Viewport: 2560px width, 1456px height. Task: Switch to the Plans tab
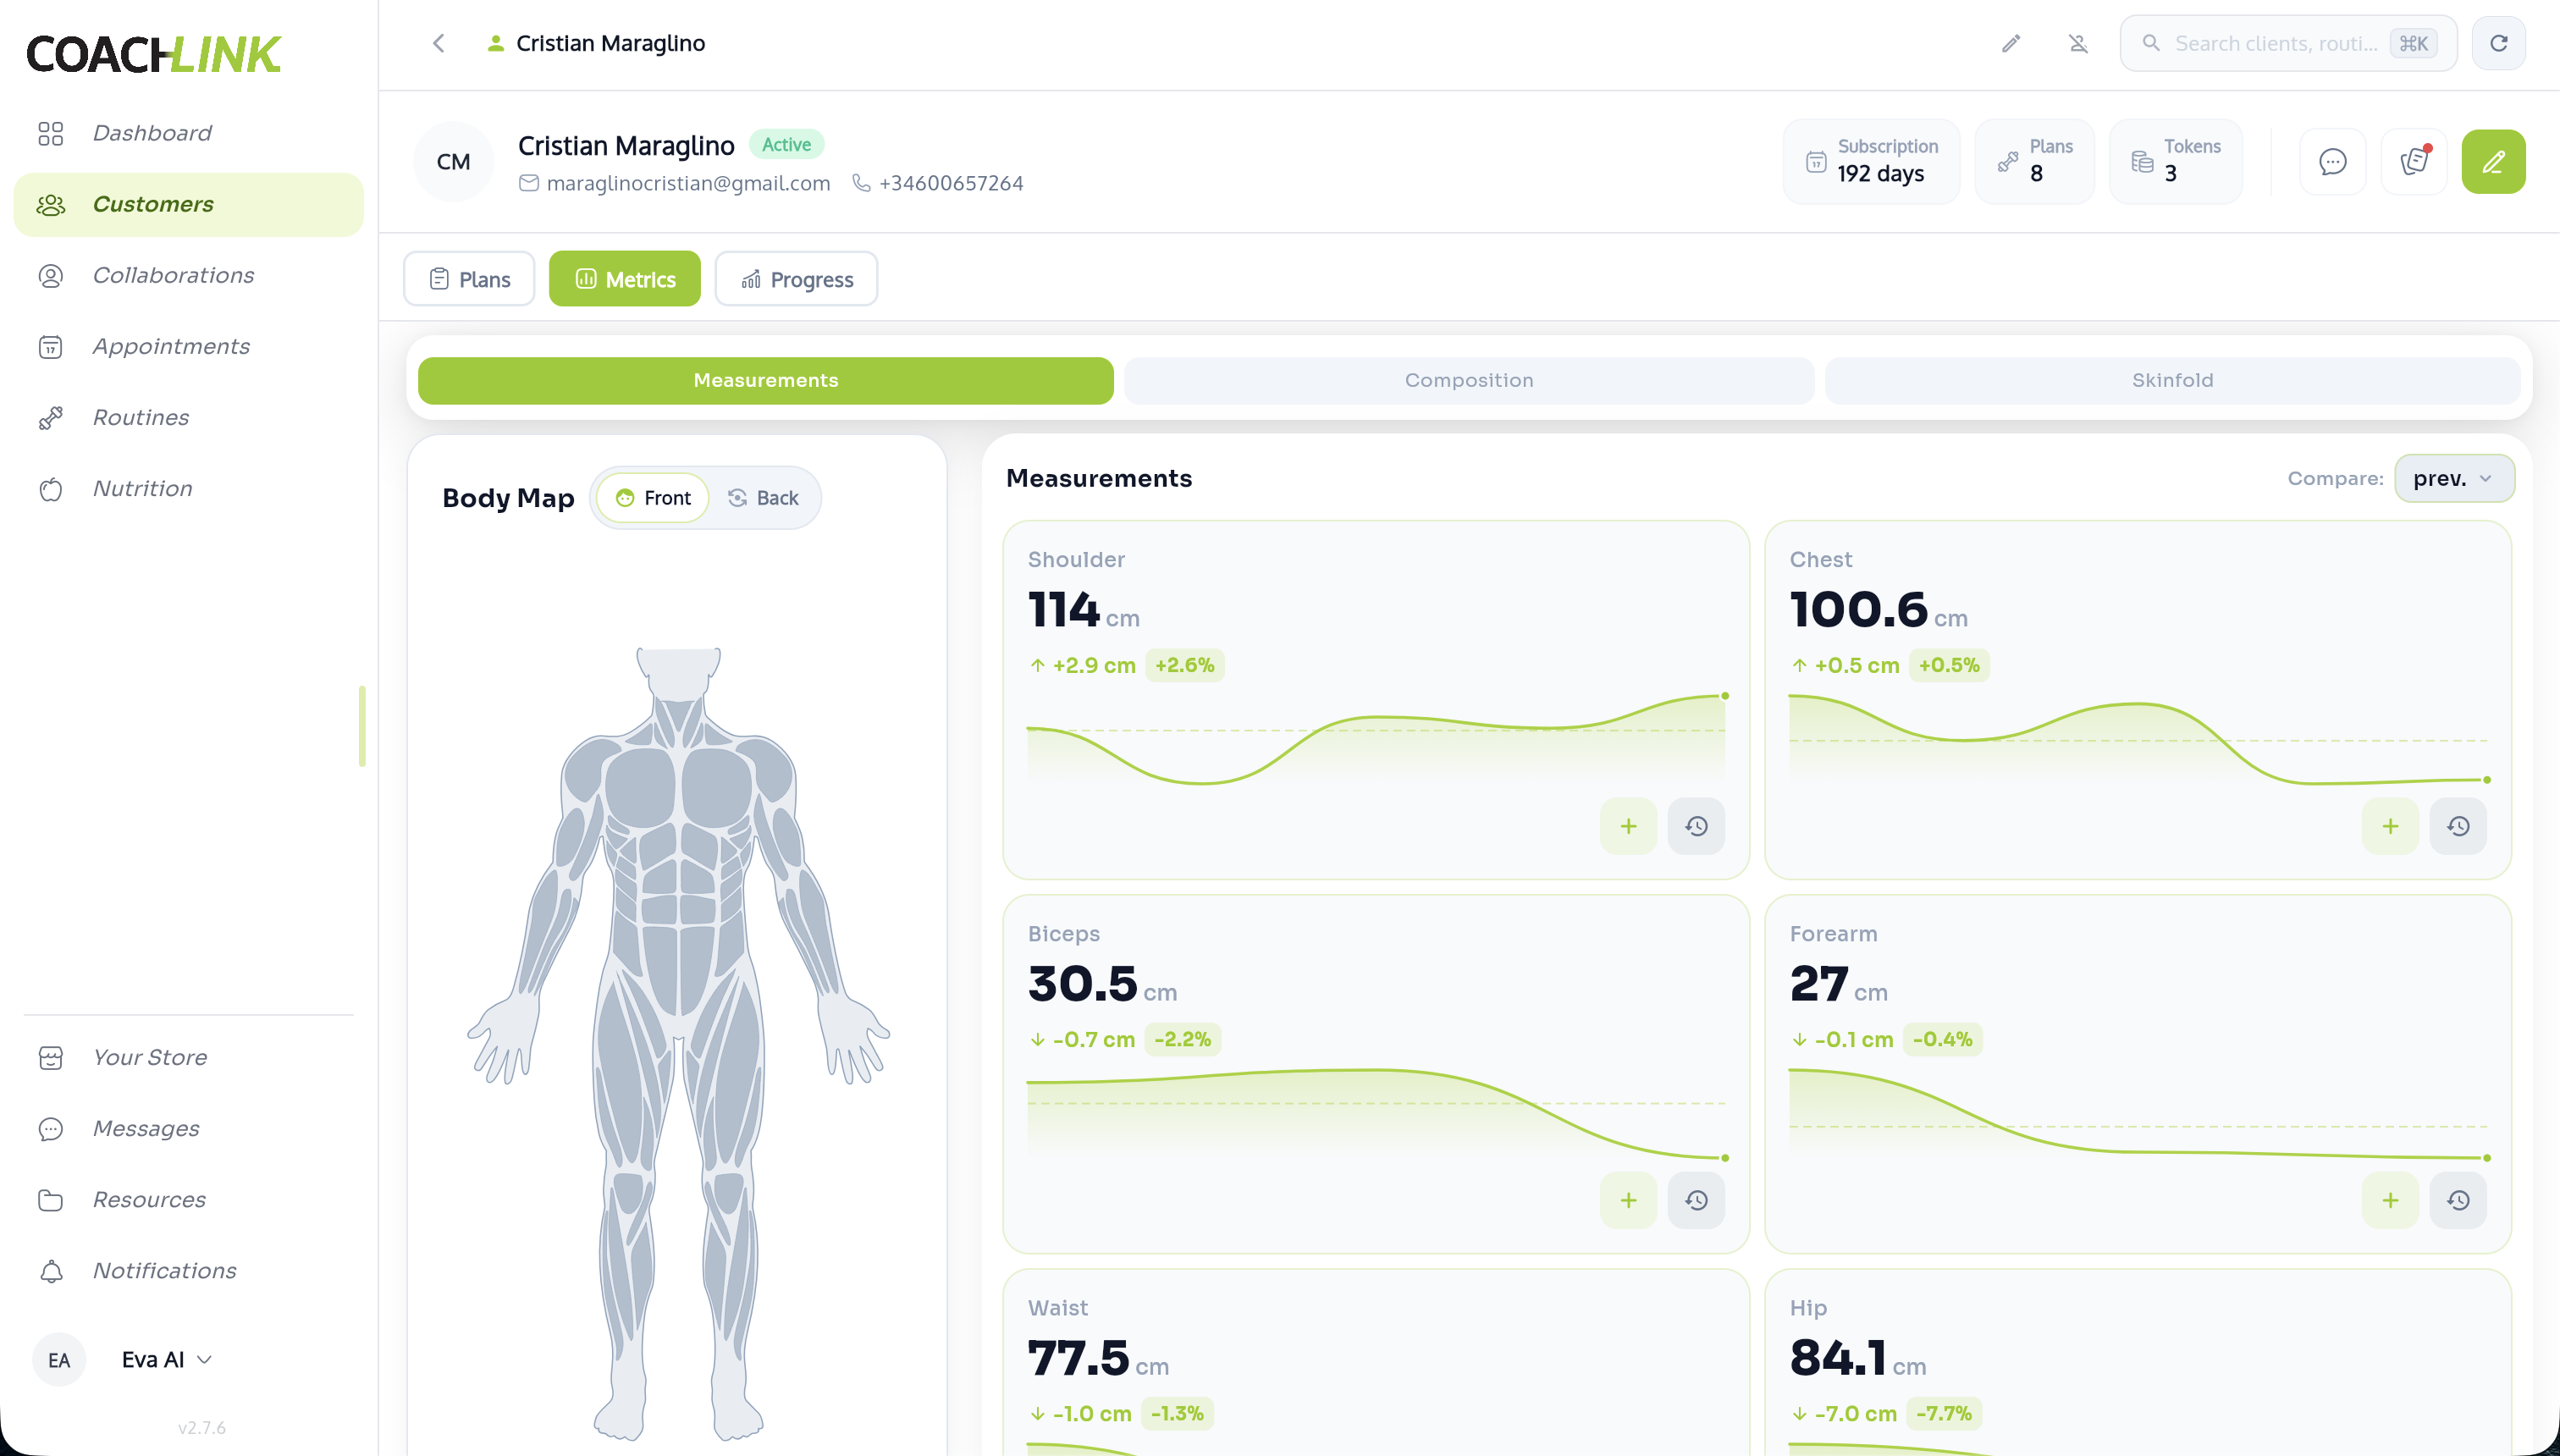pos(469,279)
